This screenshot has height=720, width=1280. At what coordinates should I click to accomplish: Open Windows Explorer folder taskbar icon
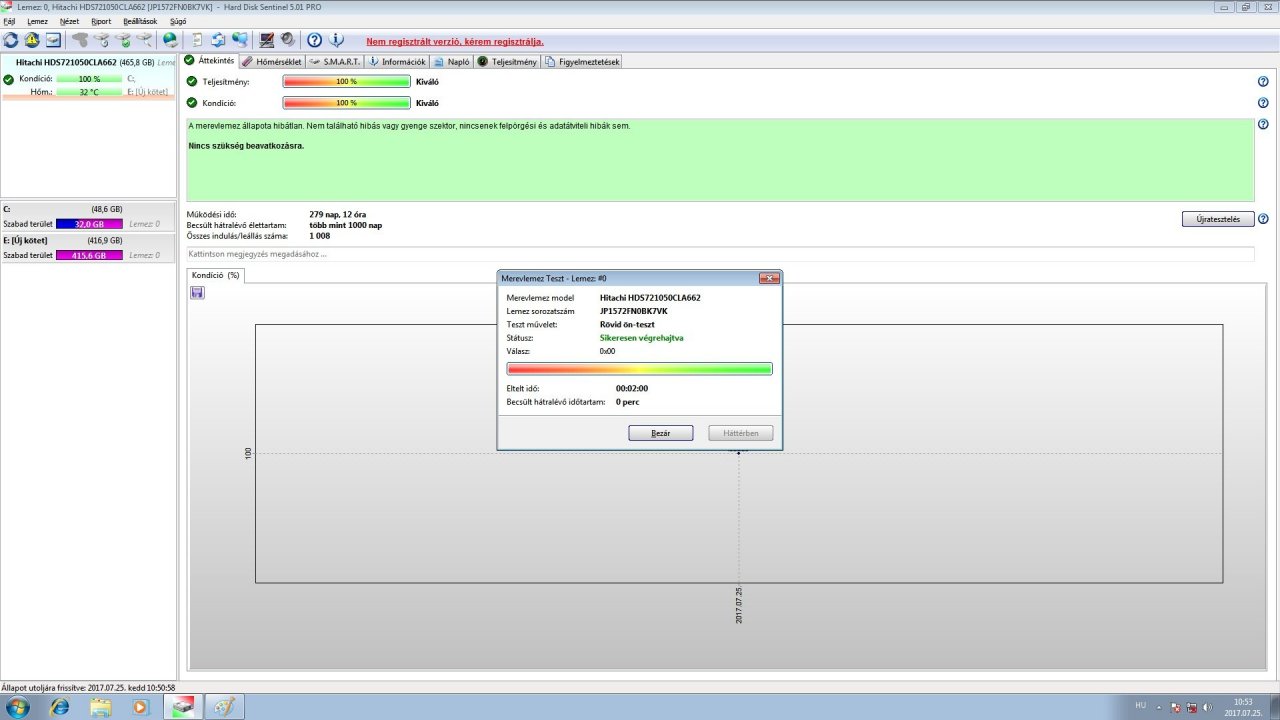coord(101,706)
